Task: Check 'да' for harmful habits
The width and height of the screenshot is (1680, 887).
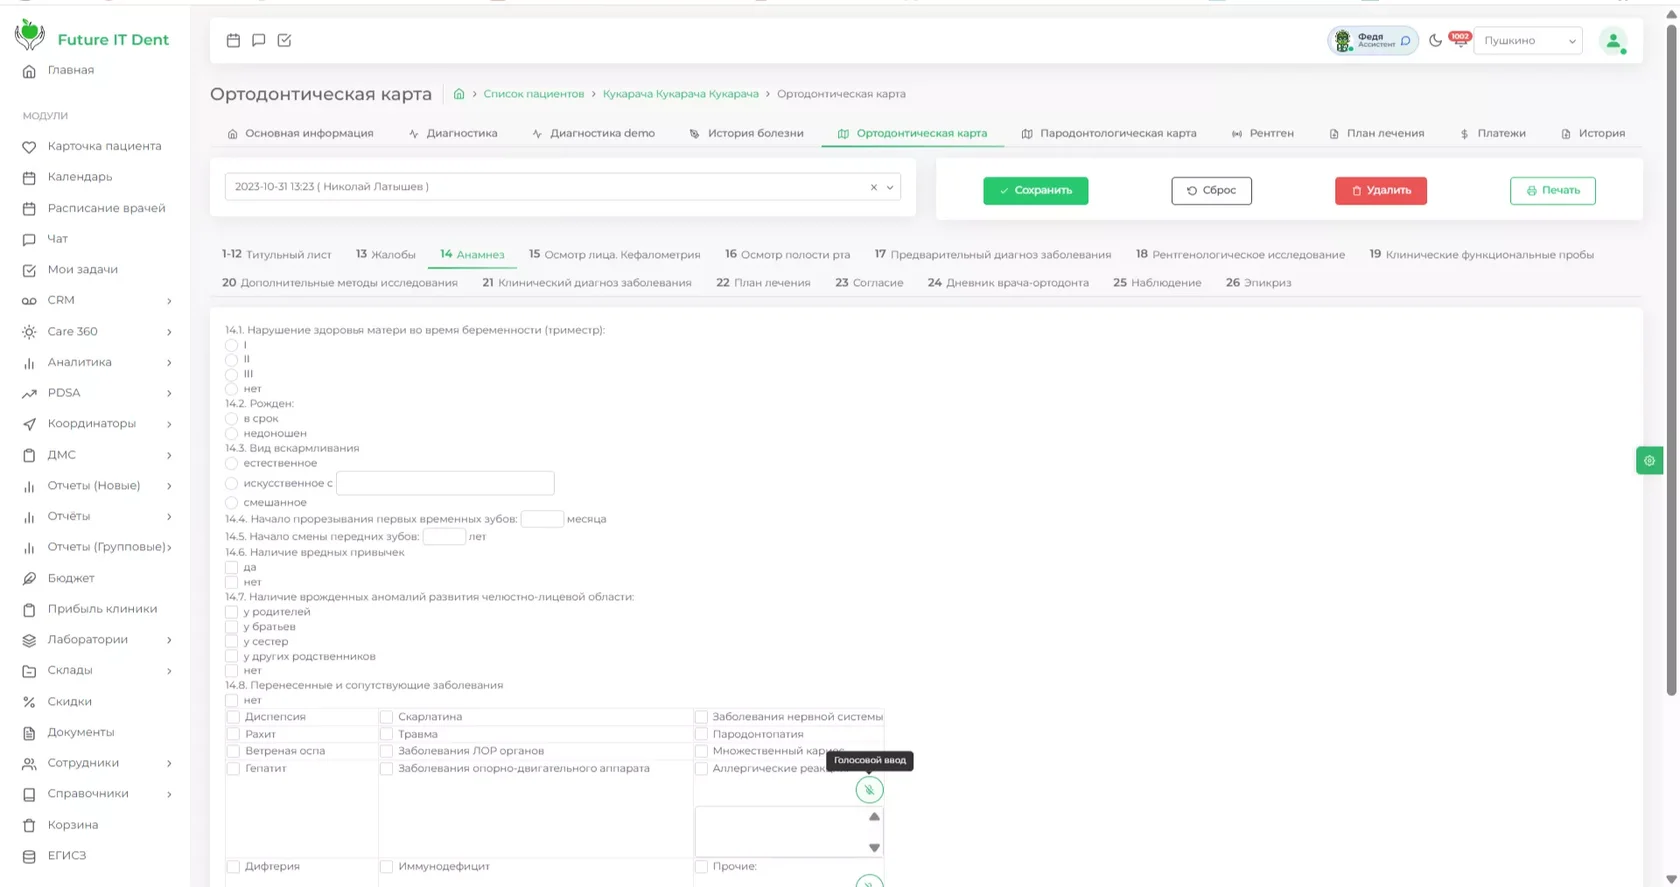Action: [x=231, y=567]
